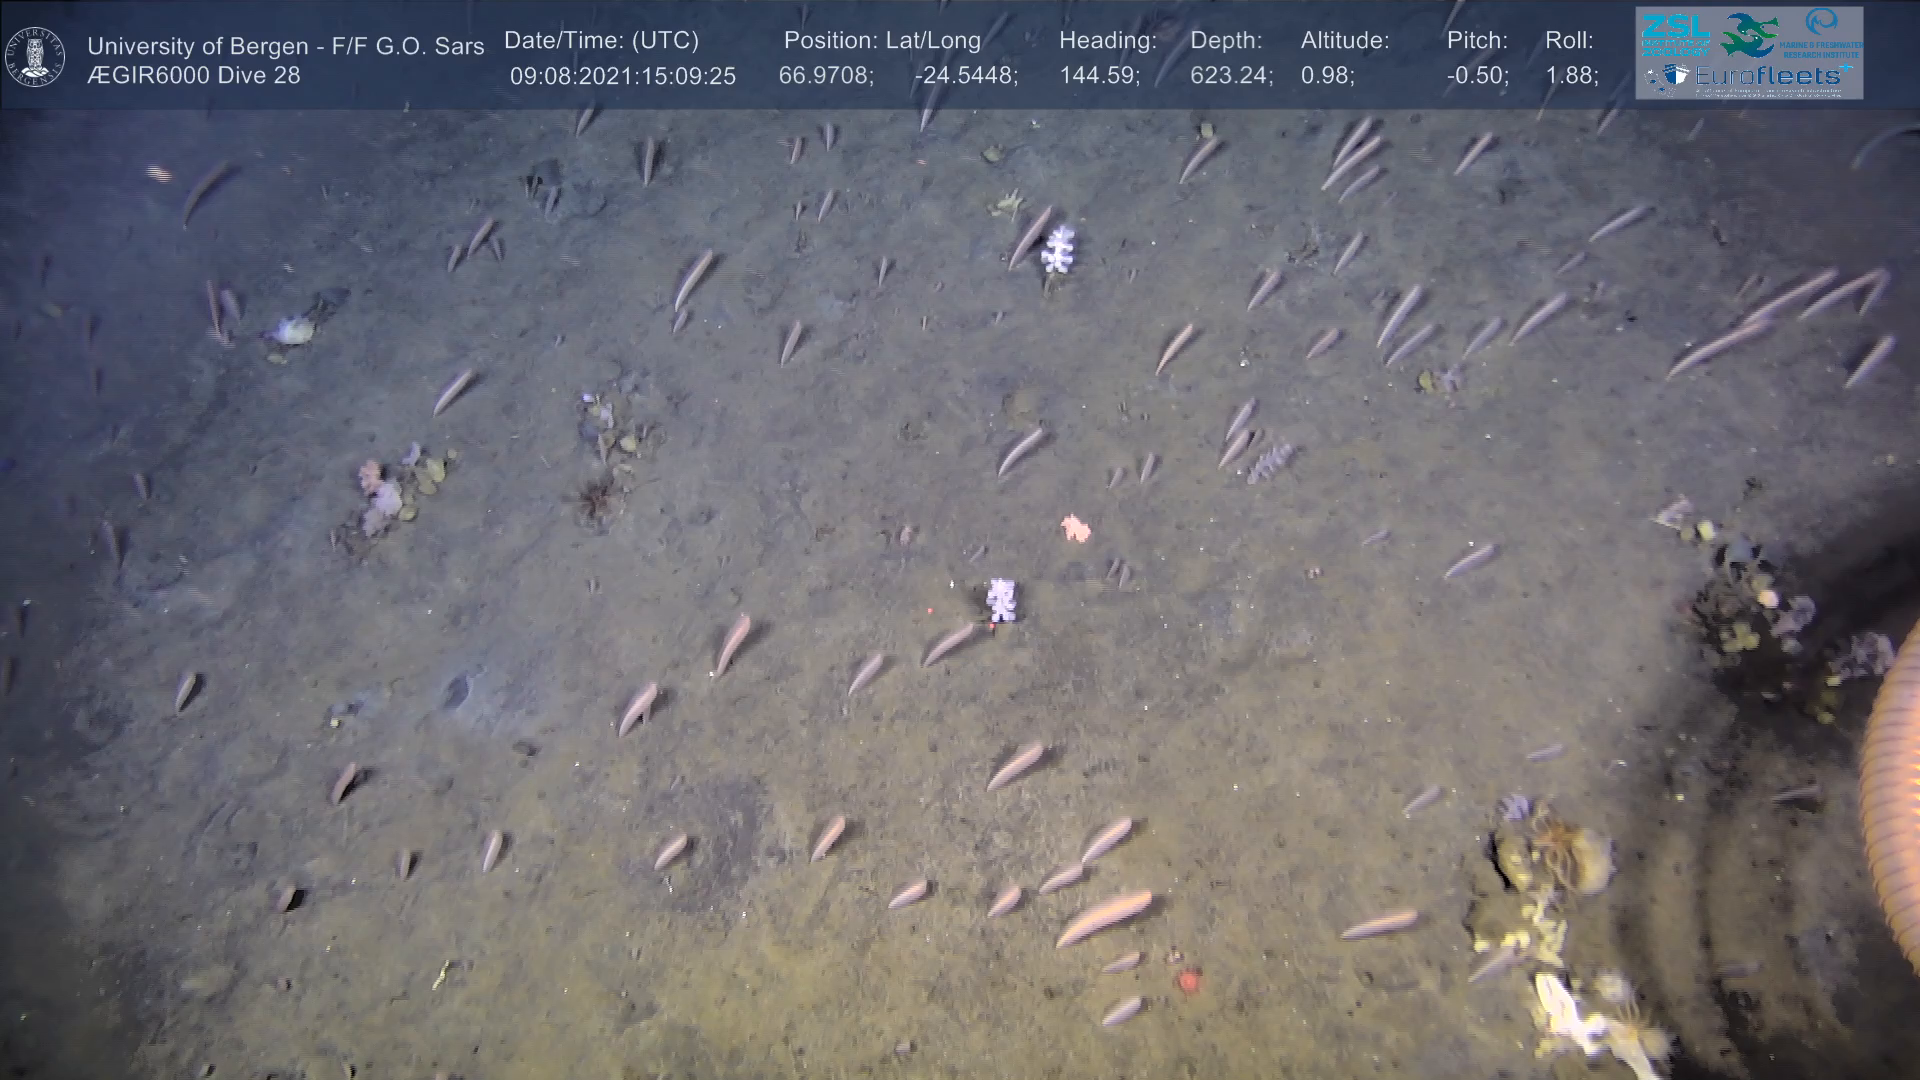Click the timestamp 09:08:2021:15:09:25
Screen dimensions: 1920x1080
coord(622,76)
